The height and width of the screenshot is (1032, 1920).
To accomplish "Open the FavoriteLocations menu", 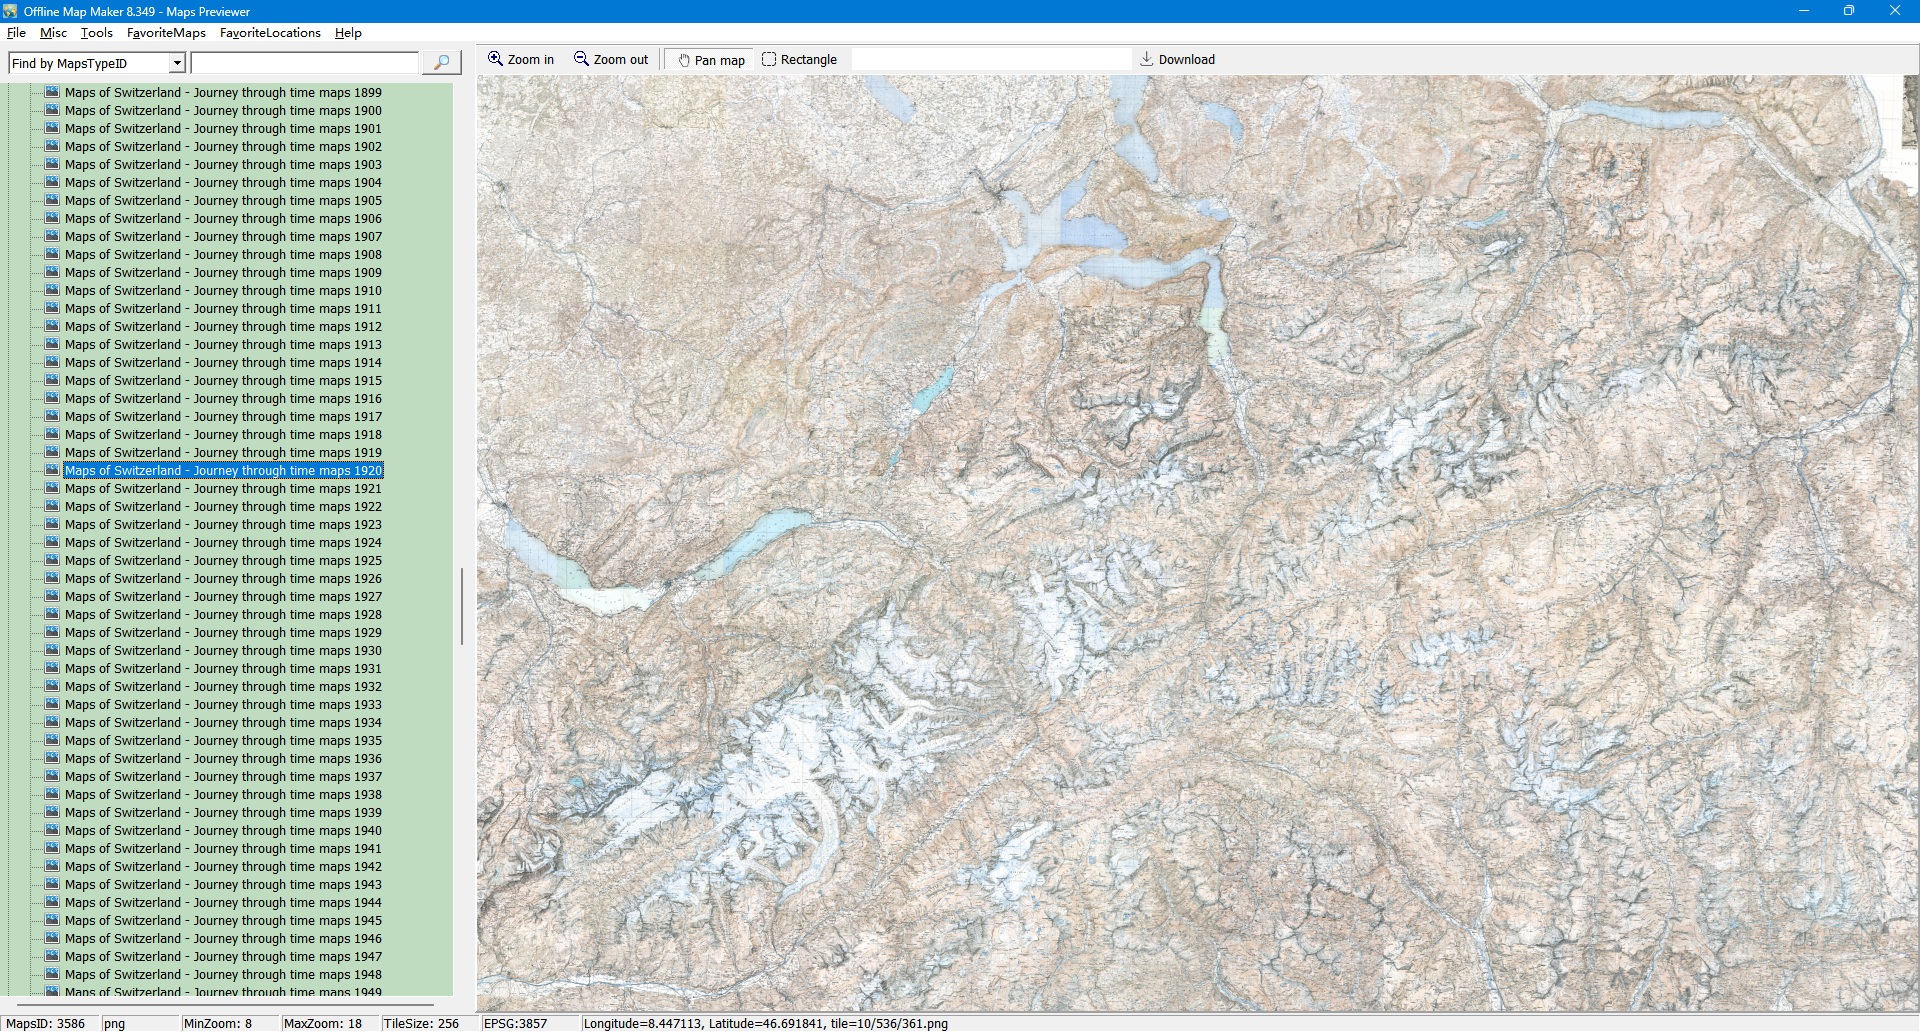I will click(270, 33).
